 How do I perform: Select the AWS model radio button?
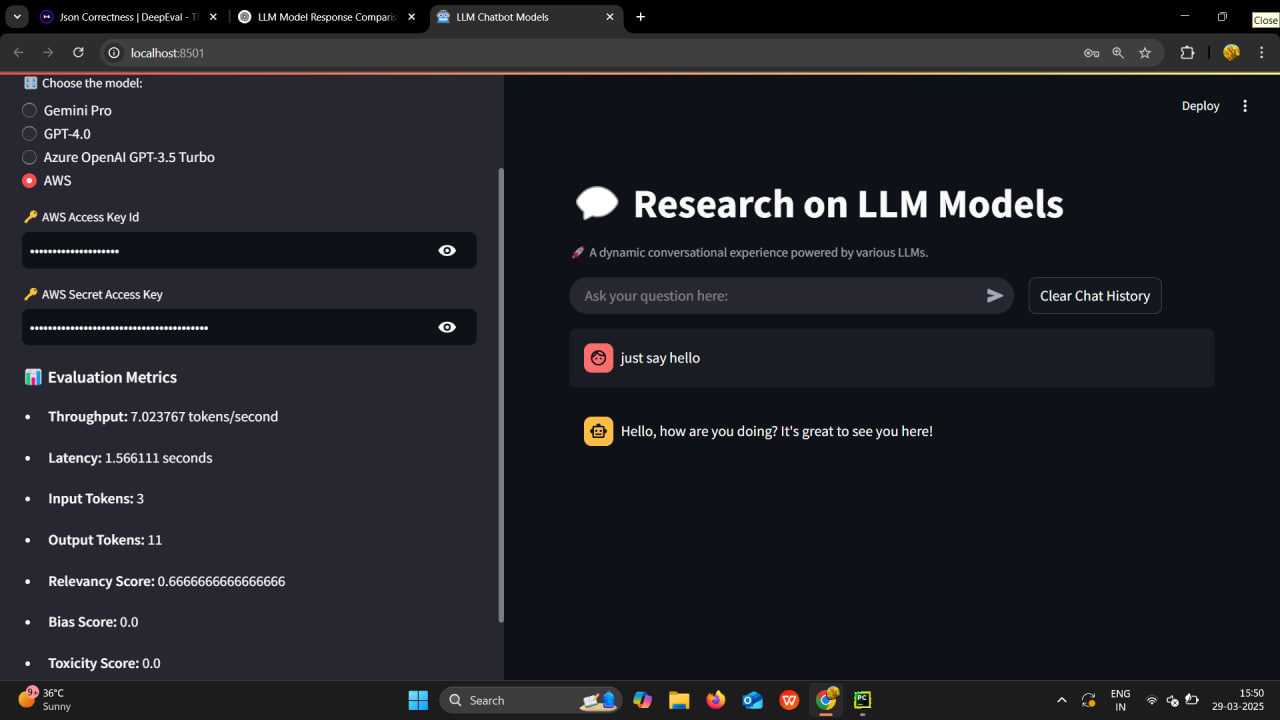(x=30, y=181)
